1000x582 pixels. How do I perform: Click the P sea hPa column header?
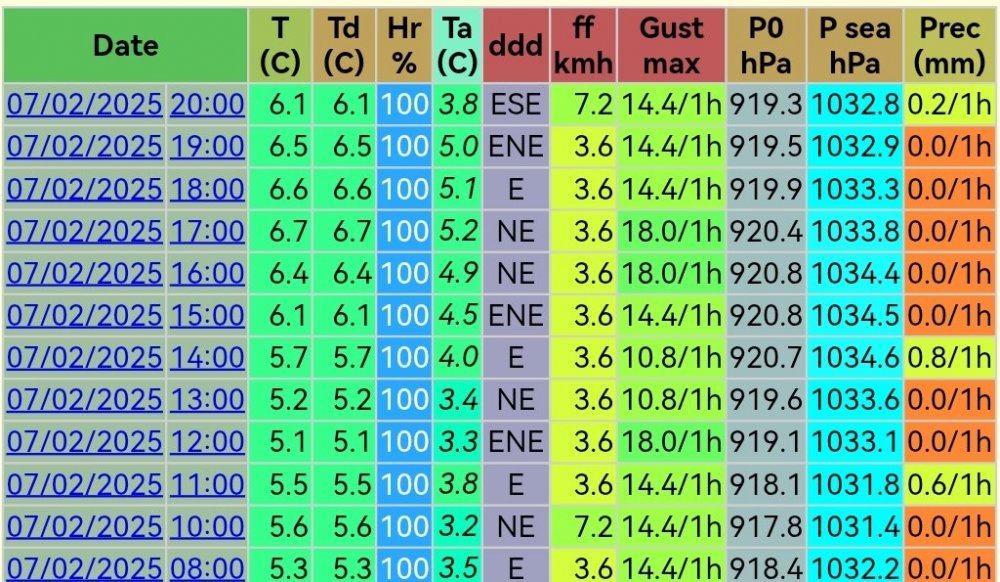click(x=855, y=45)
